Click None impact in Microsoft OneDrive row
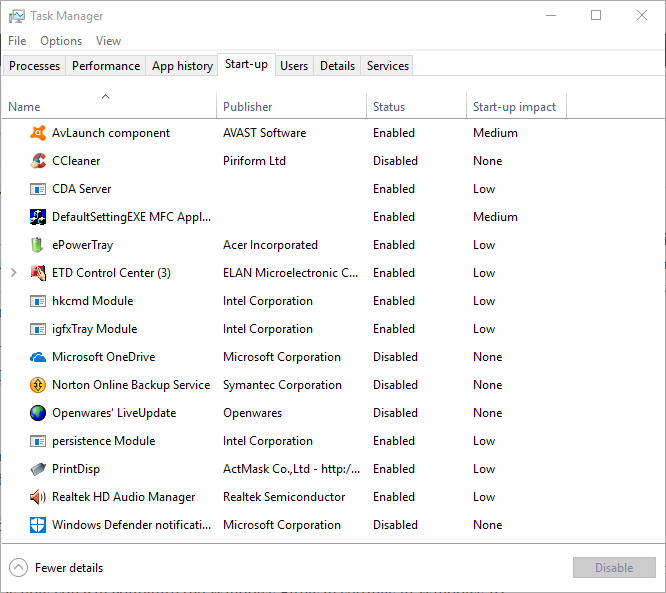The width and height of the screenshot is (666, 593). pos(488,357)
